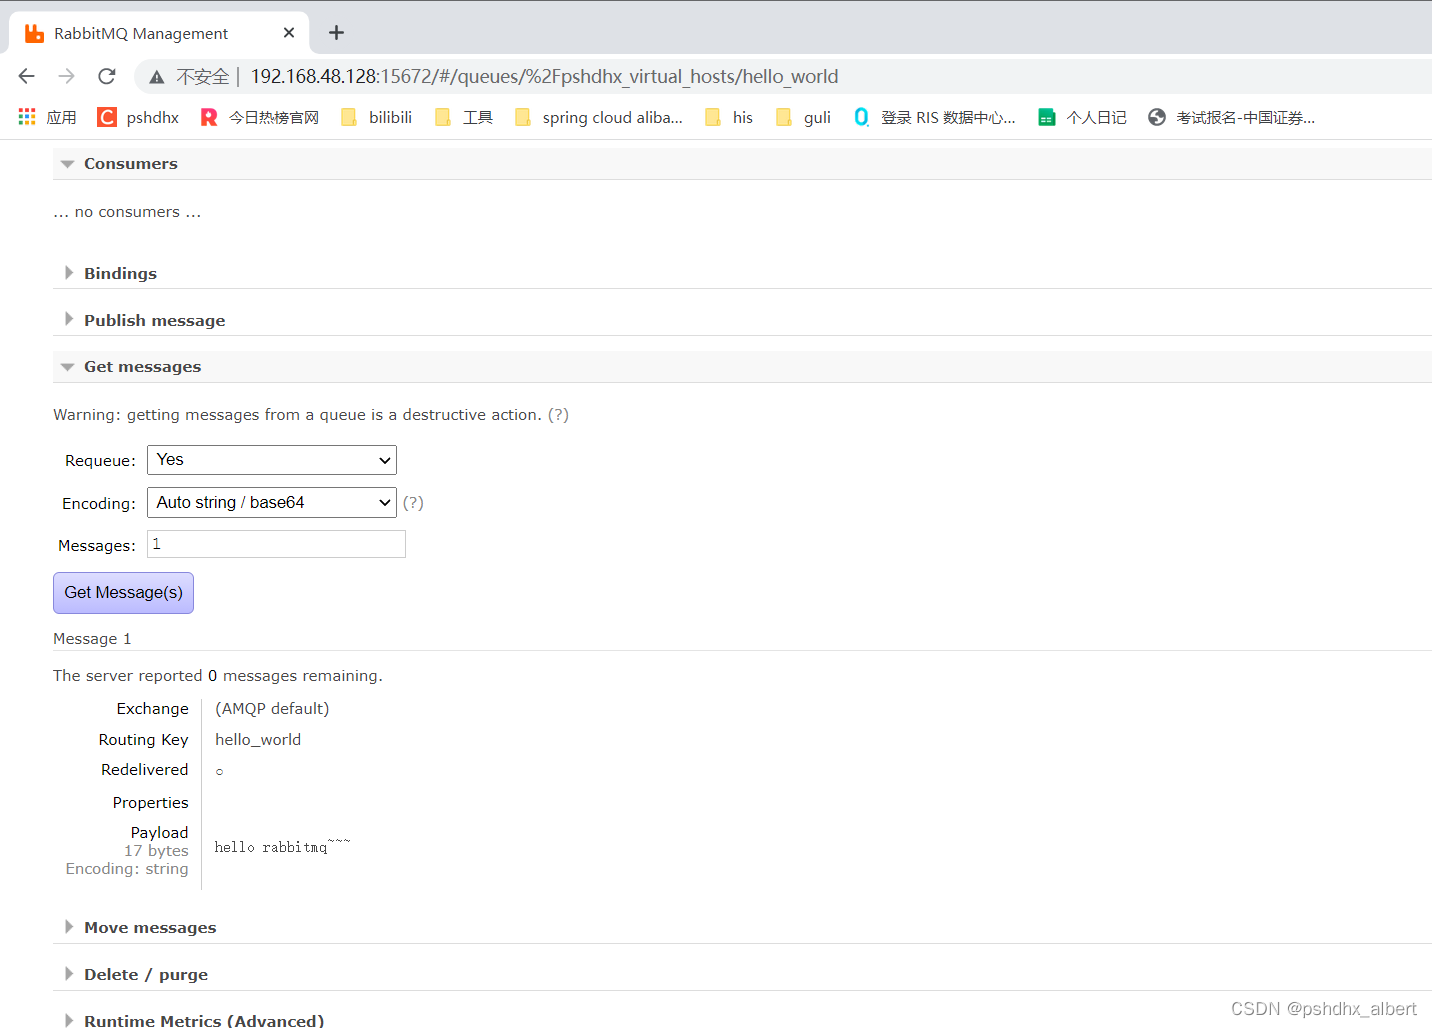
Task: Click the hello_world routing key value
Action: [258, 739]
